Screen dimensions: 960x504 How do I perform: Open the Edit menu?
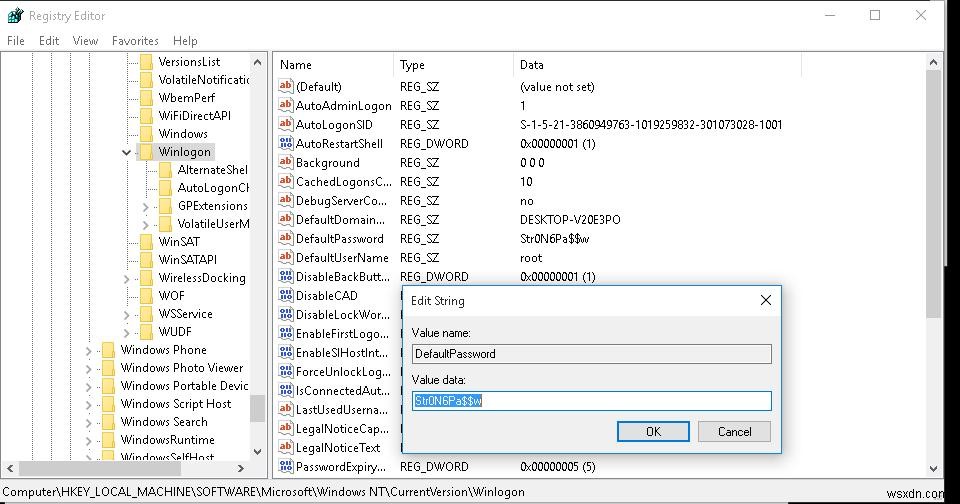[49, 41]
